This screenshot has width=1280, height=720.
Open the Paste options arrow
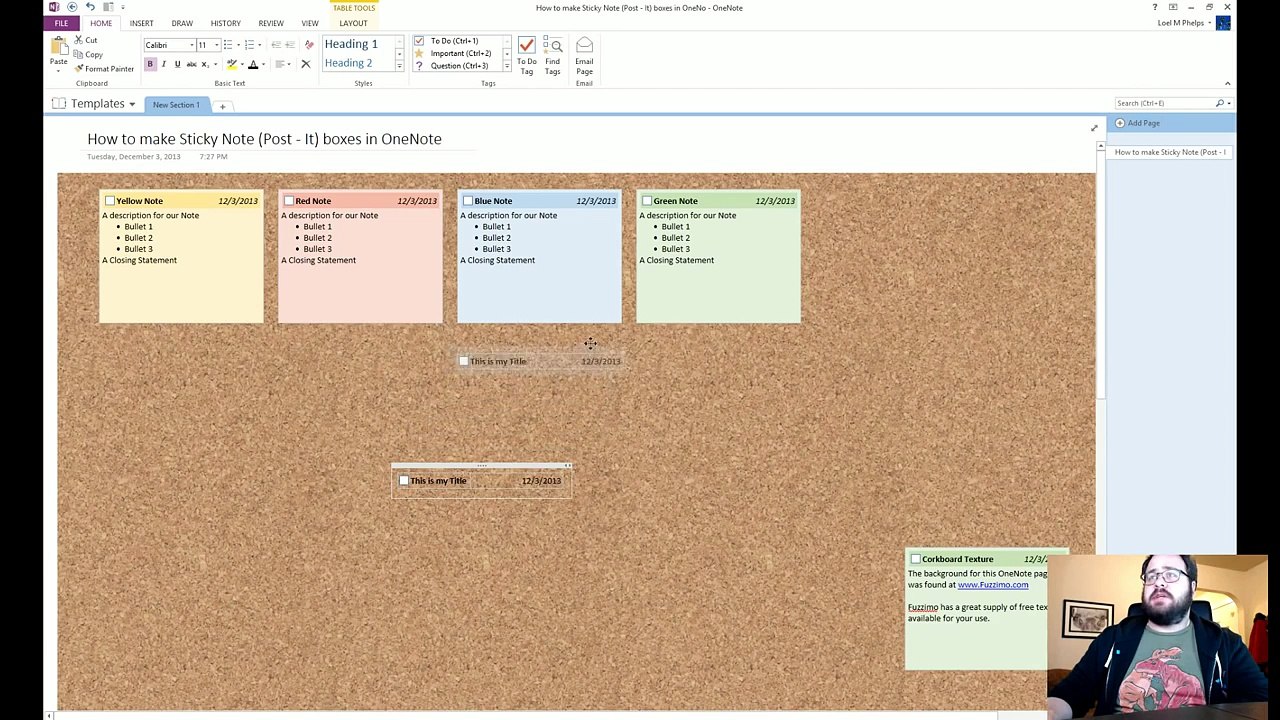(58, 70)
